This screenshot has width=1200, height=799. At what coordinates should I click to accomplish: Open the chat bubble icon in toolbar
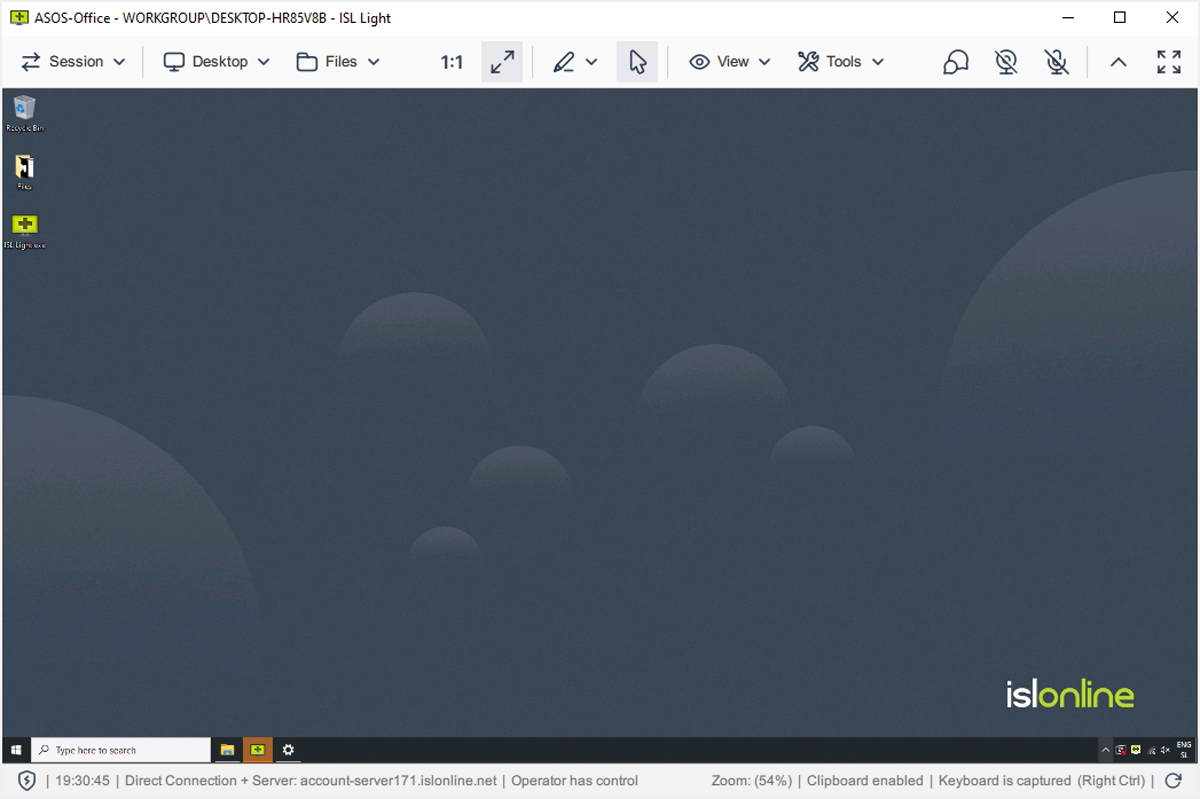pos(955,62)
